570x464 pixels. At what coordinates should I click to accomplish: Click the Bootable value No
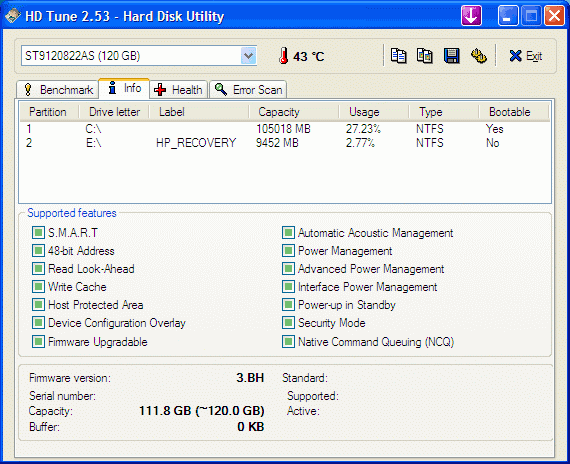click(x=493, y=143)
